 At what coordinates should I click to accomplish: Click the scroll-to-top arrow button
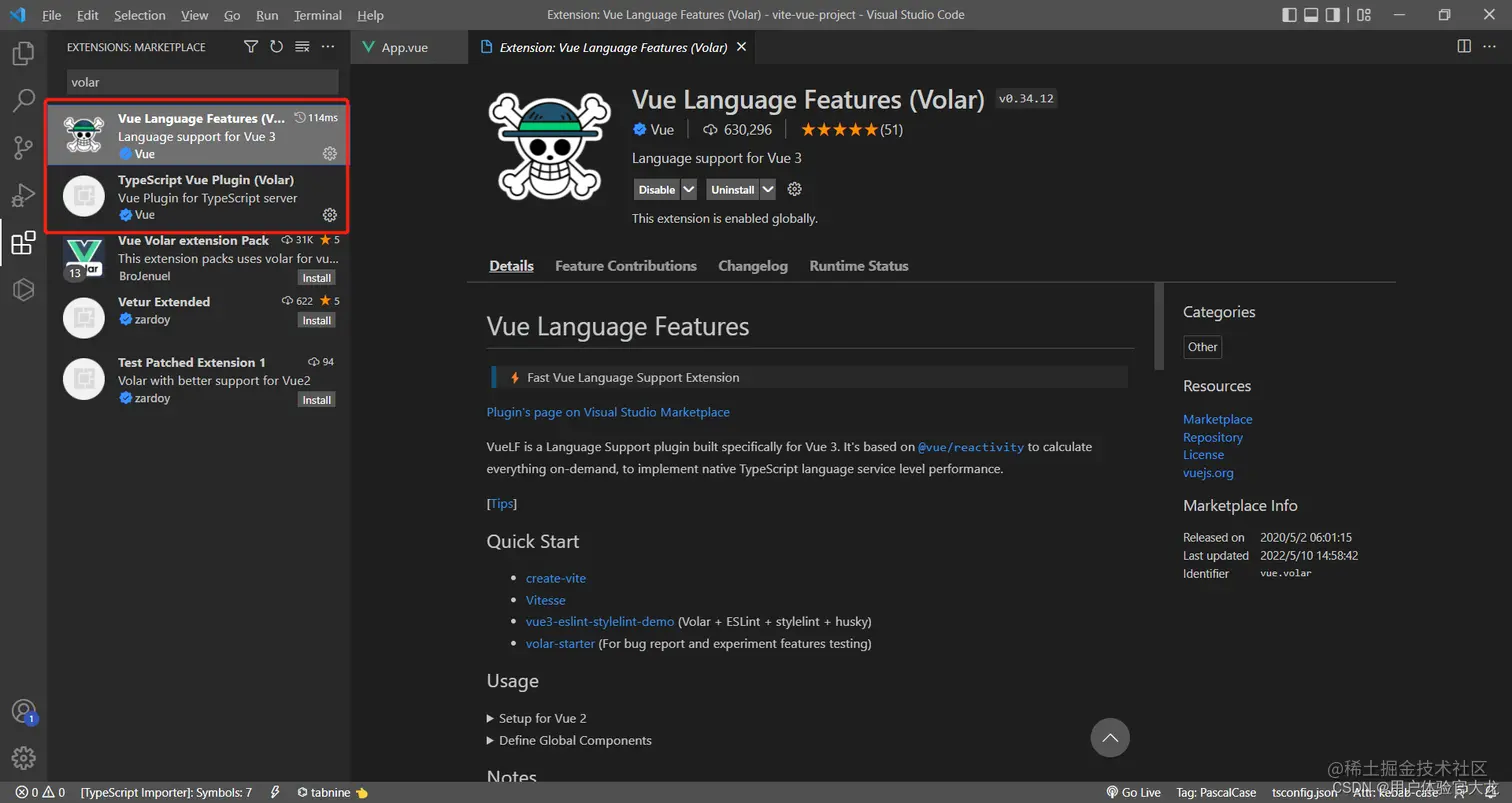point(1110,738)
